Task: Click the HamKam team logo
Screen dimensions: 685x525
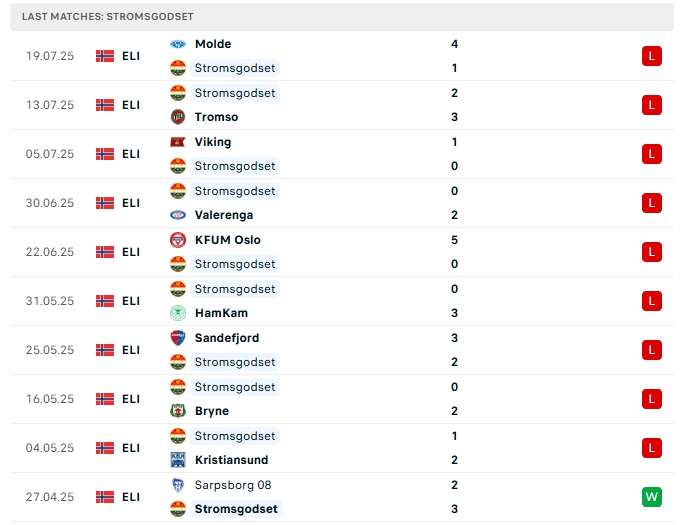Action: click(178, 313)
